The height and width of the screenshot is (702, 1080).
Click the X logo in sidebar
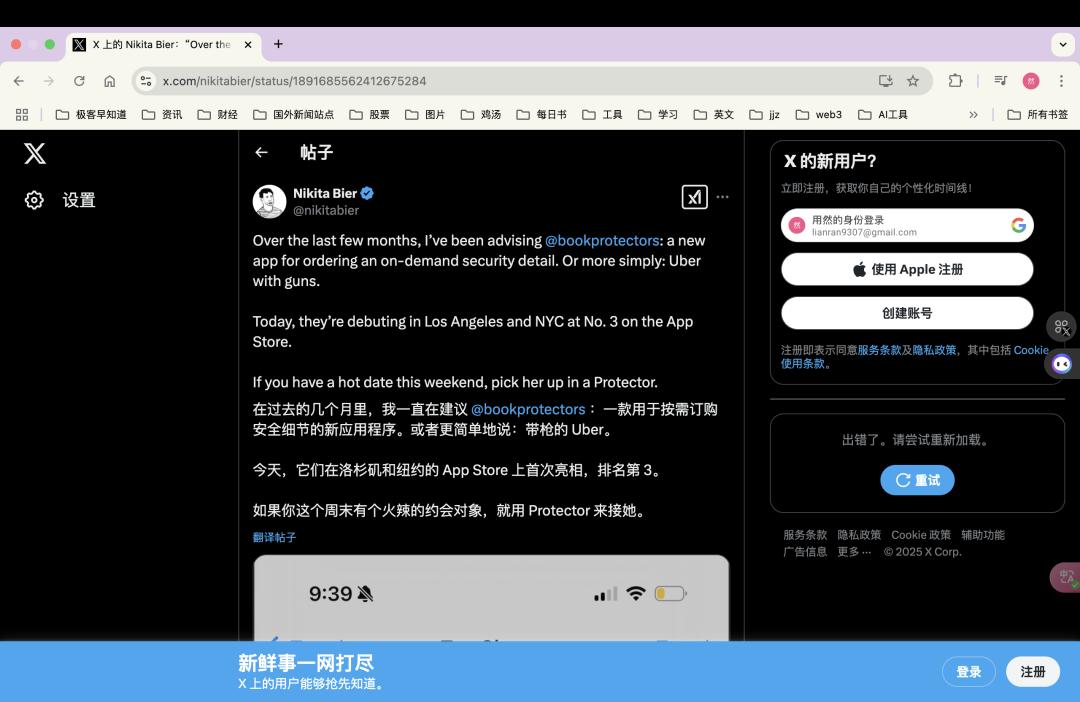pos(35,153)
